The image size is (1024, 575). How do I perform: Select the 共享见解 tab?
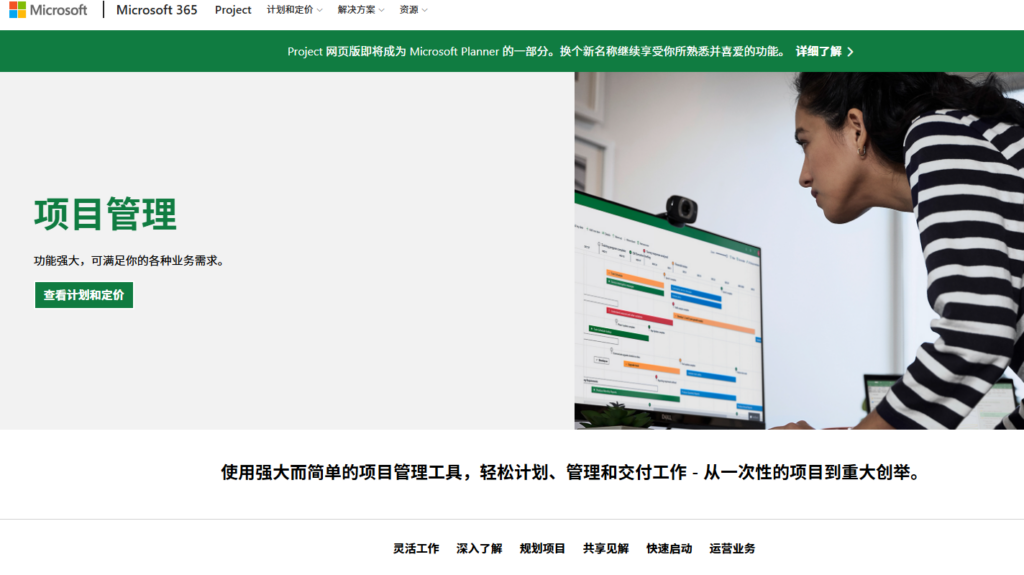(x=606, y=549)
